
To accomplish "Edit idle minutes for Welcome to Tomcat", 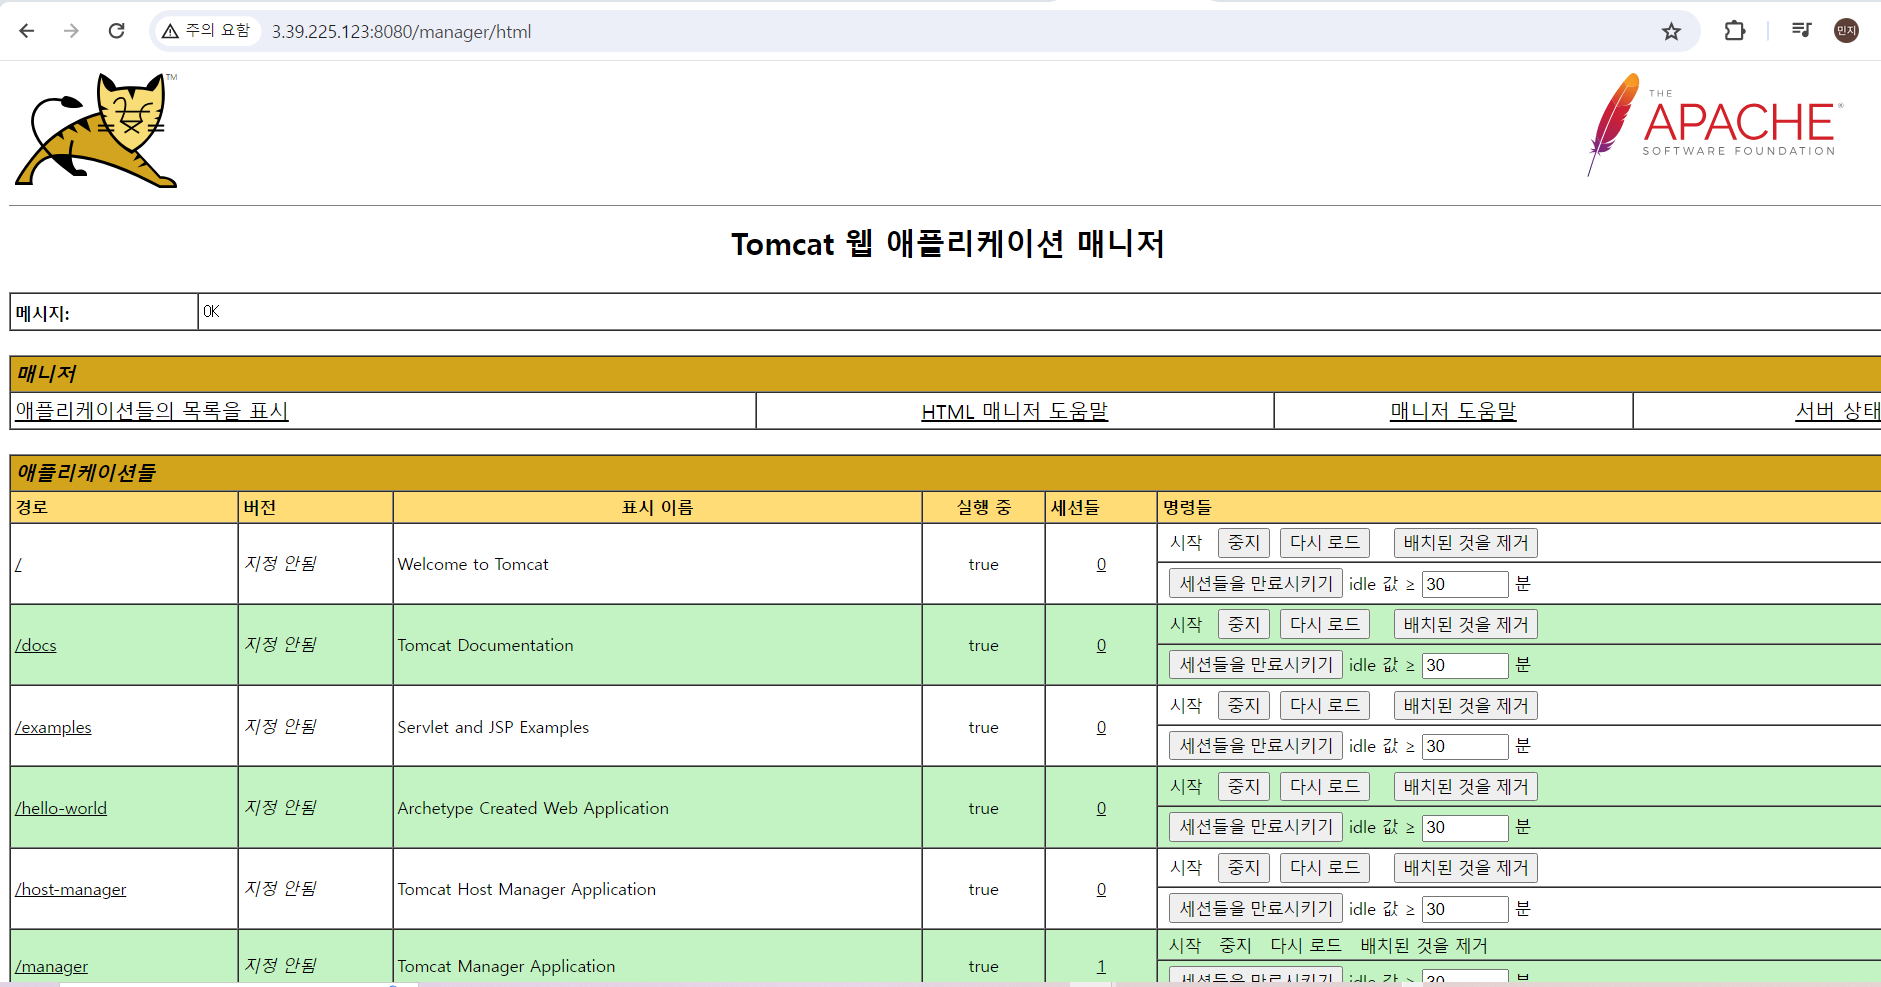I will [x=1465, y=584].
